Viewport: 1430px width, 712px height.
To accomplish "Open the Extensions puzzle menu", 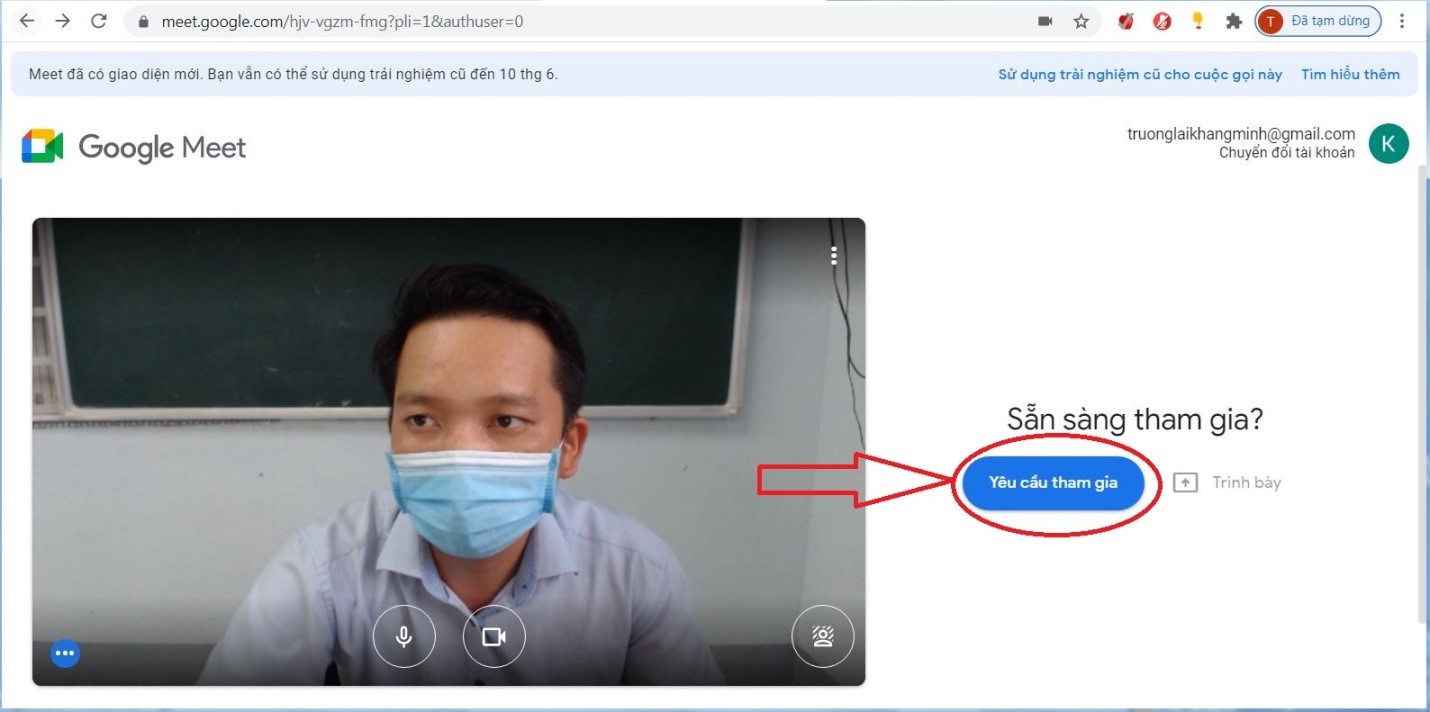I will click(x=1234, y=21).
